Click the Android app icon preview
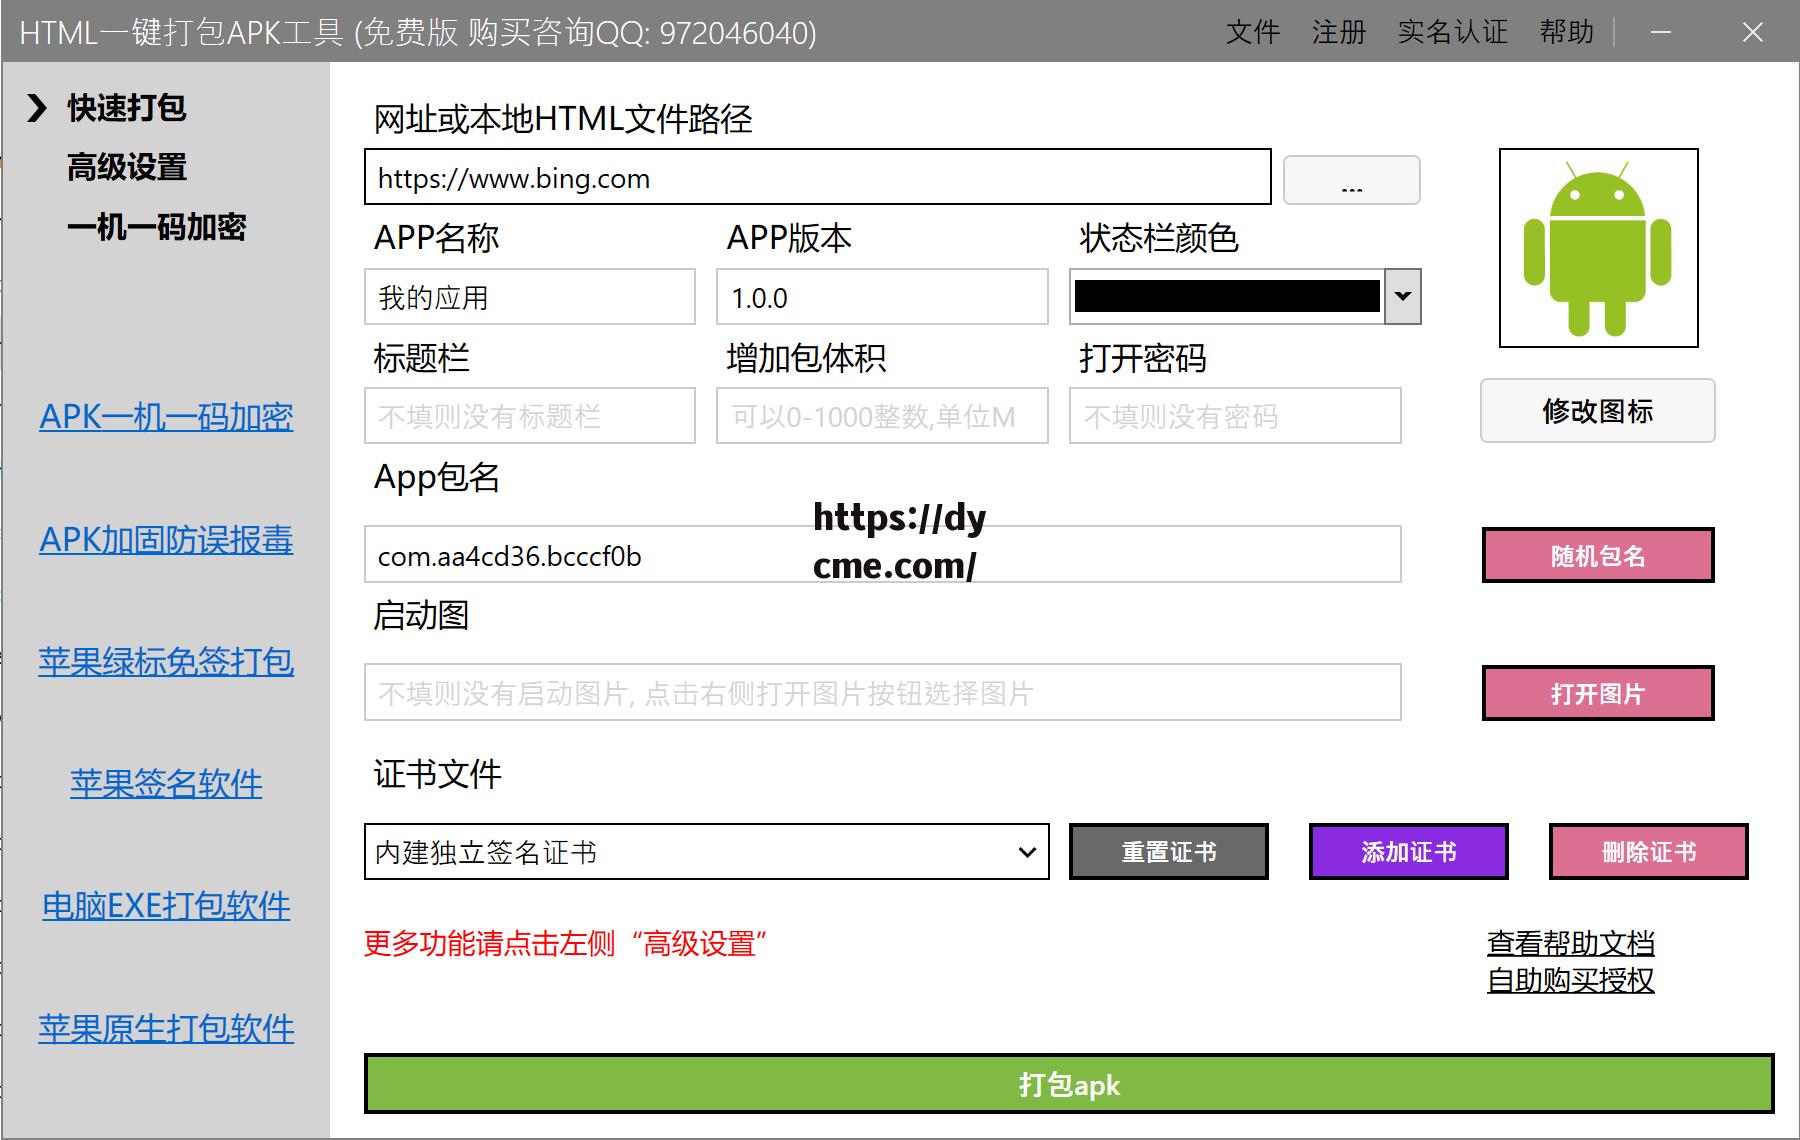 pos(1597,246)
